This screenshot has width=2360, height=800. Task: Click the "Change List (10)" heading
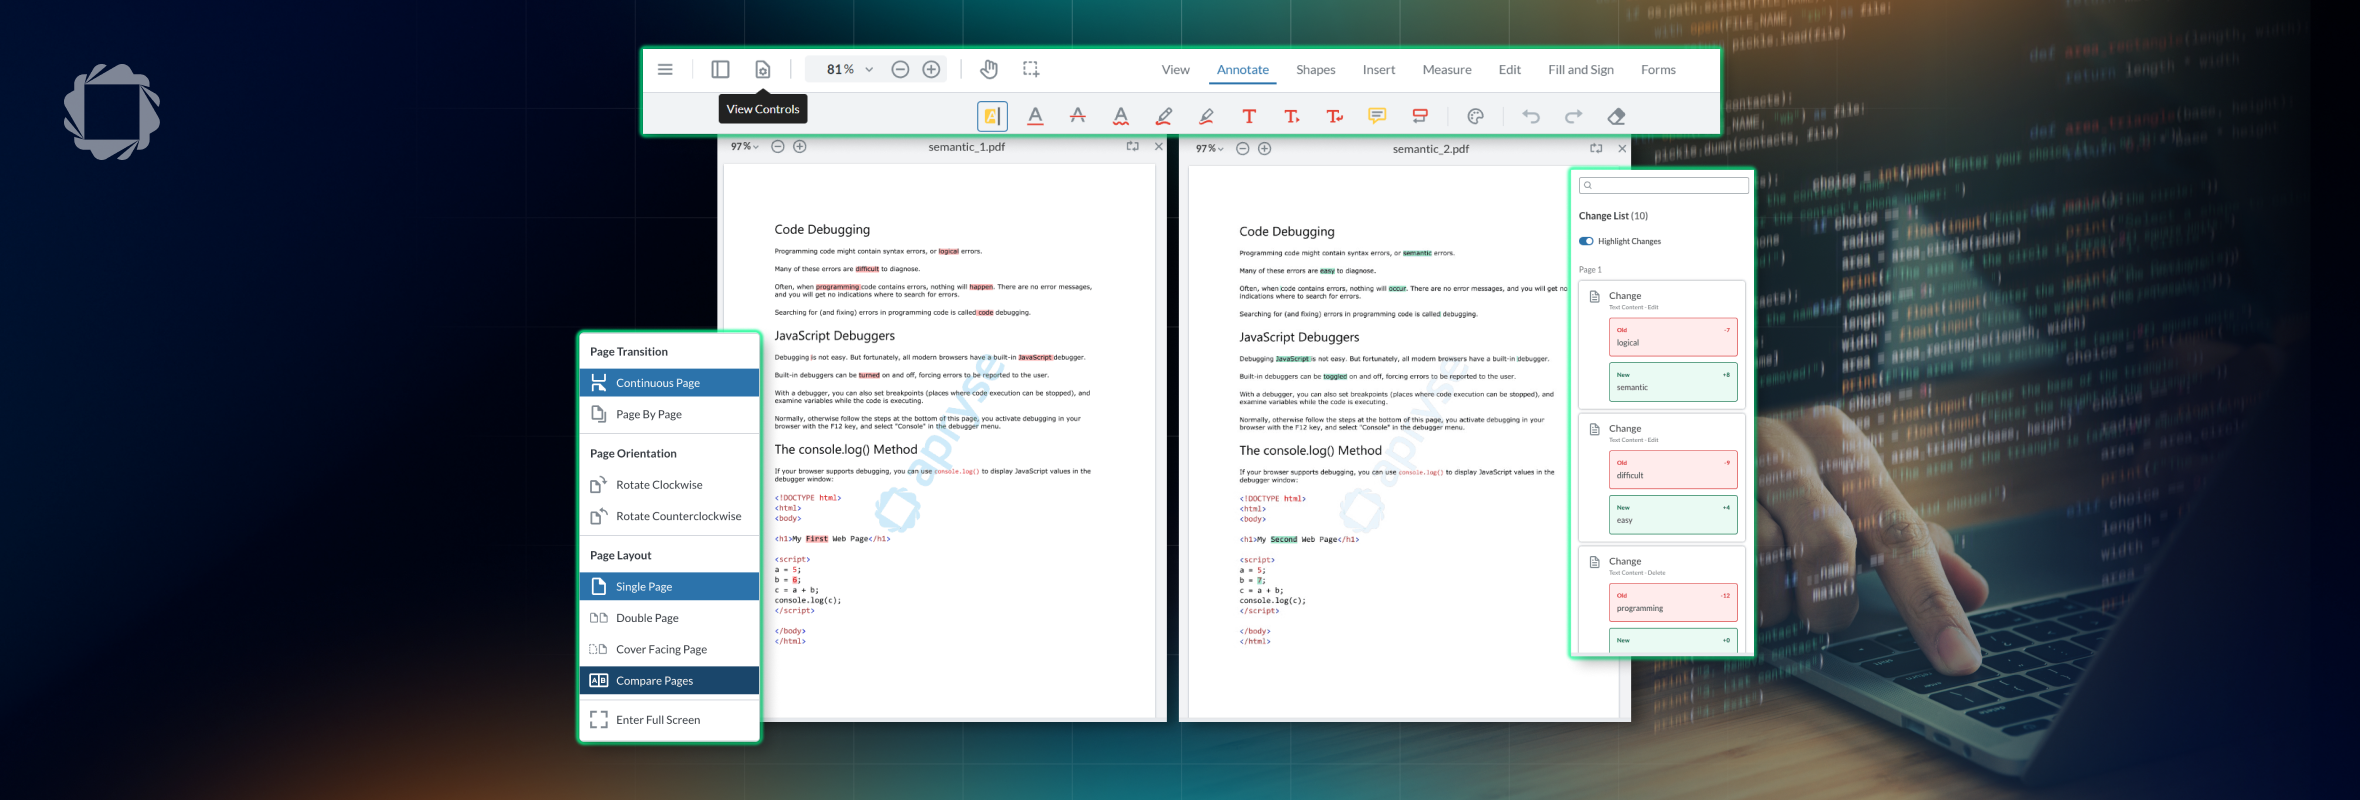(1613, 216)
